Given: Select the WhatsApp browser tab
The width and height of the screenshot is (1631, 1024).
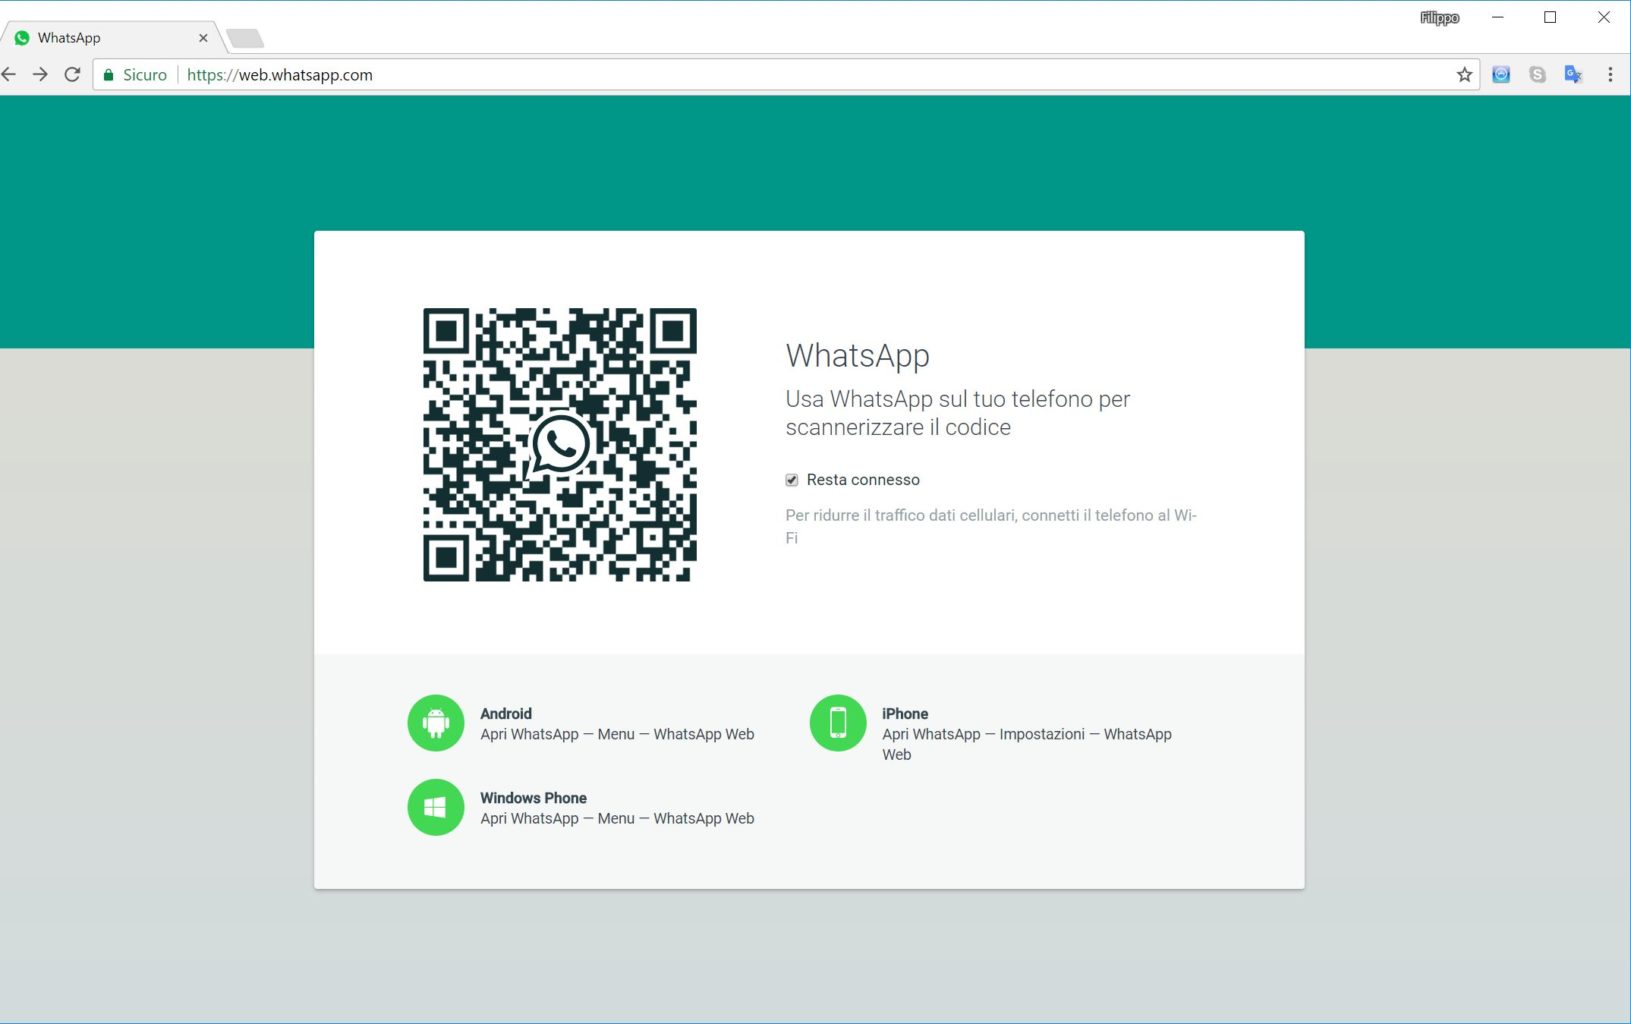Looking at the screenshot, I should (x=110, y=38).
